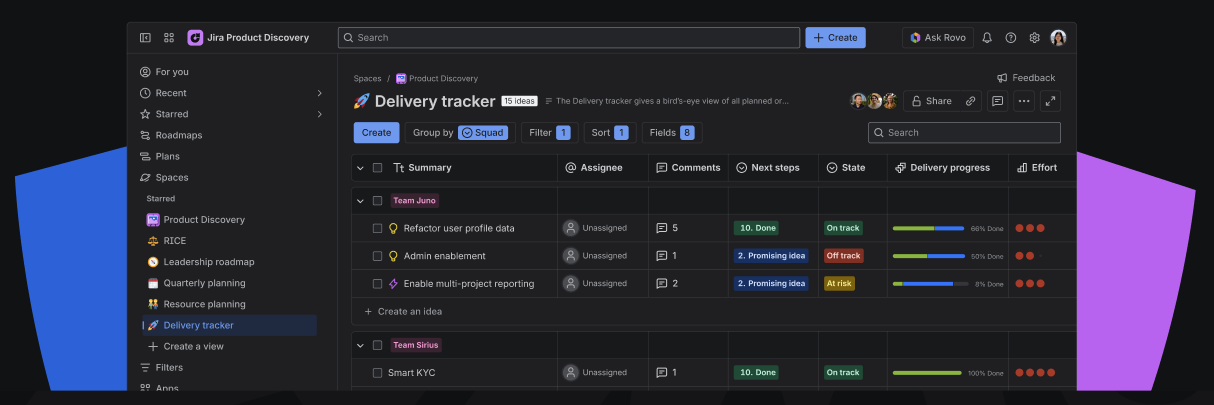The height and width of the screenshot is (405, 1214).
Task: Click the view Search field
Action: pyautogui.click(x=964, y=133)
